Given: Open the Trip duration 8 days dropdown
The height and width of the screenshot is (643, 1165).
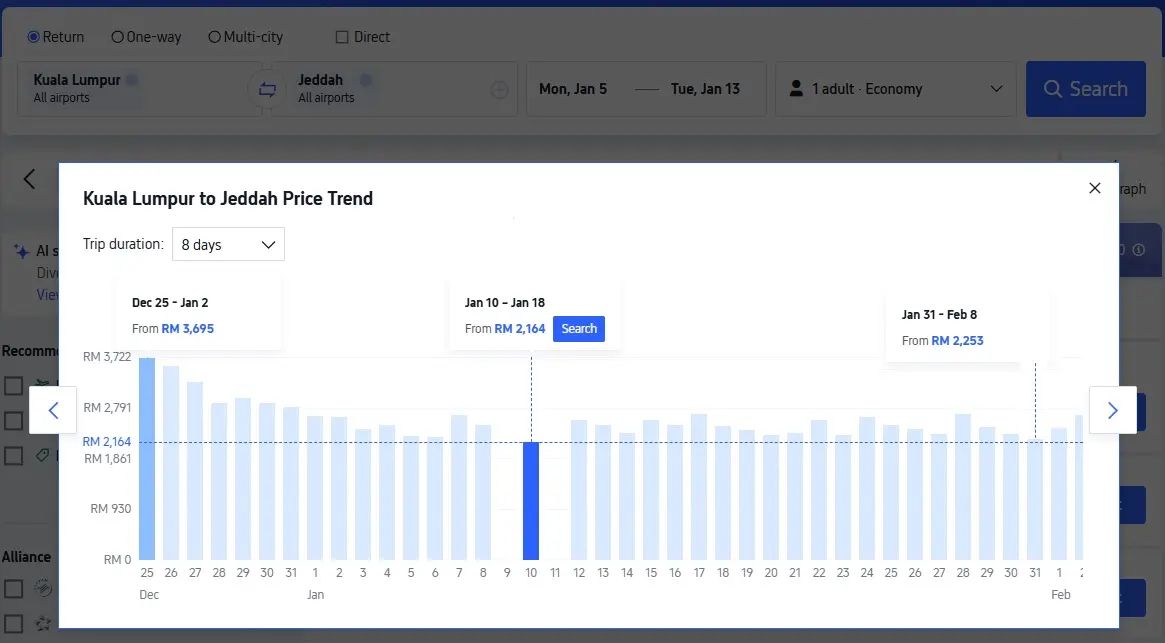Looking at the screenshot, I should [x=228, y=244].
